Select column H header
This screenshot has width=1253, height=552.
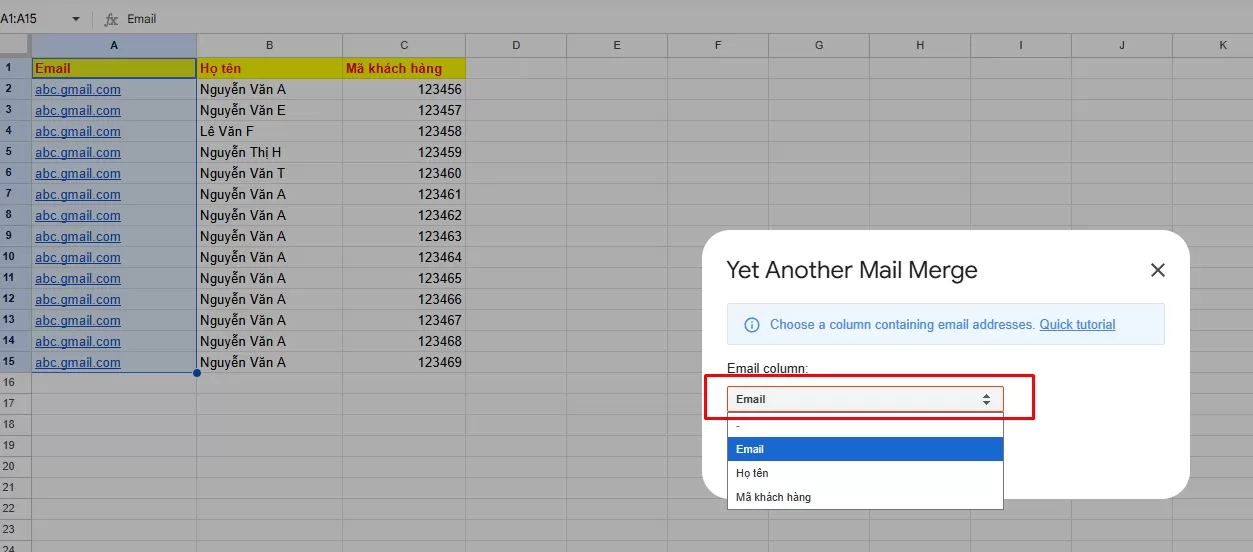(x=920, y=45)
